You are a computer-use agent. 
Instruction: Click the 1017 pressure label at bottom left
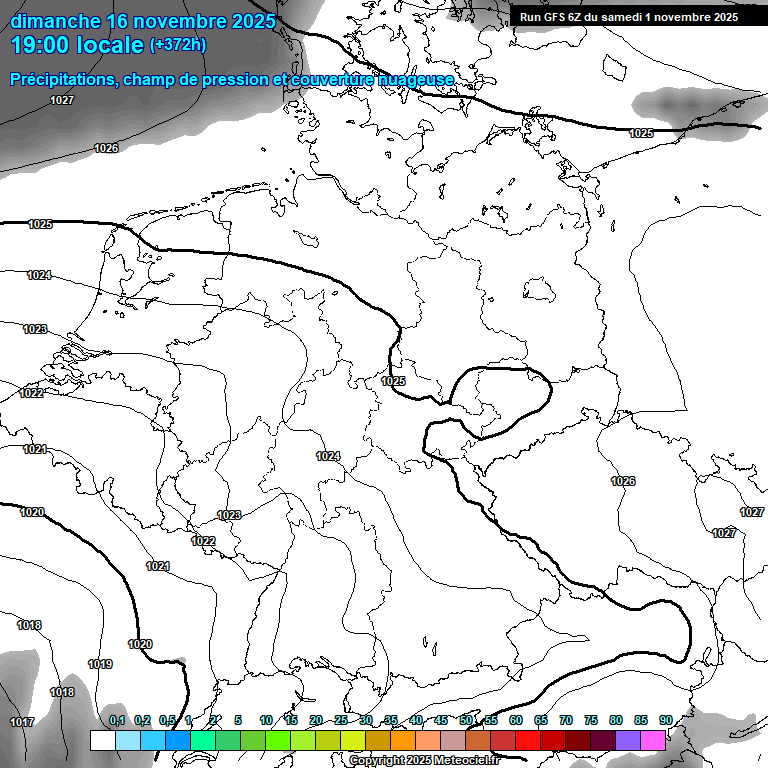coord(22,722)
